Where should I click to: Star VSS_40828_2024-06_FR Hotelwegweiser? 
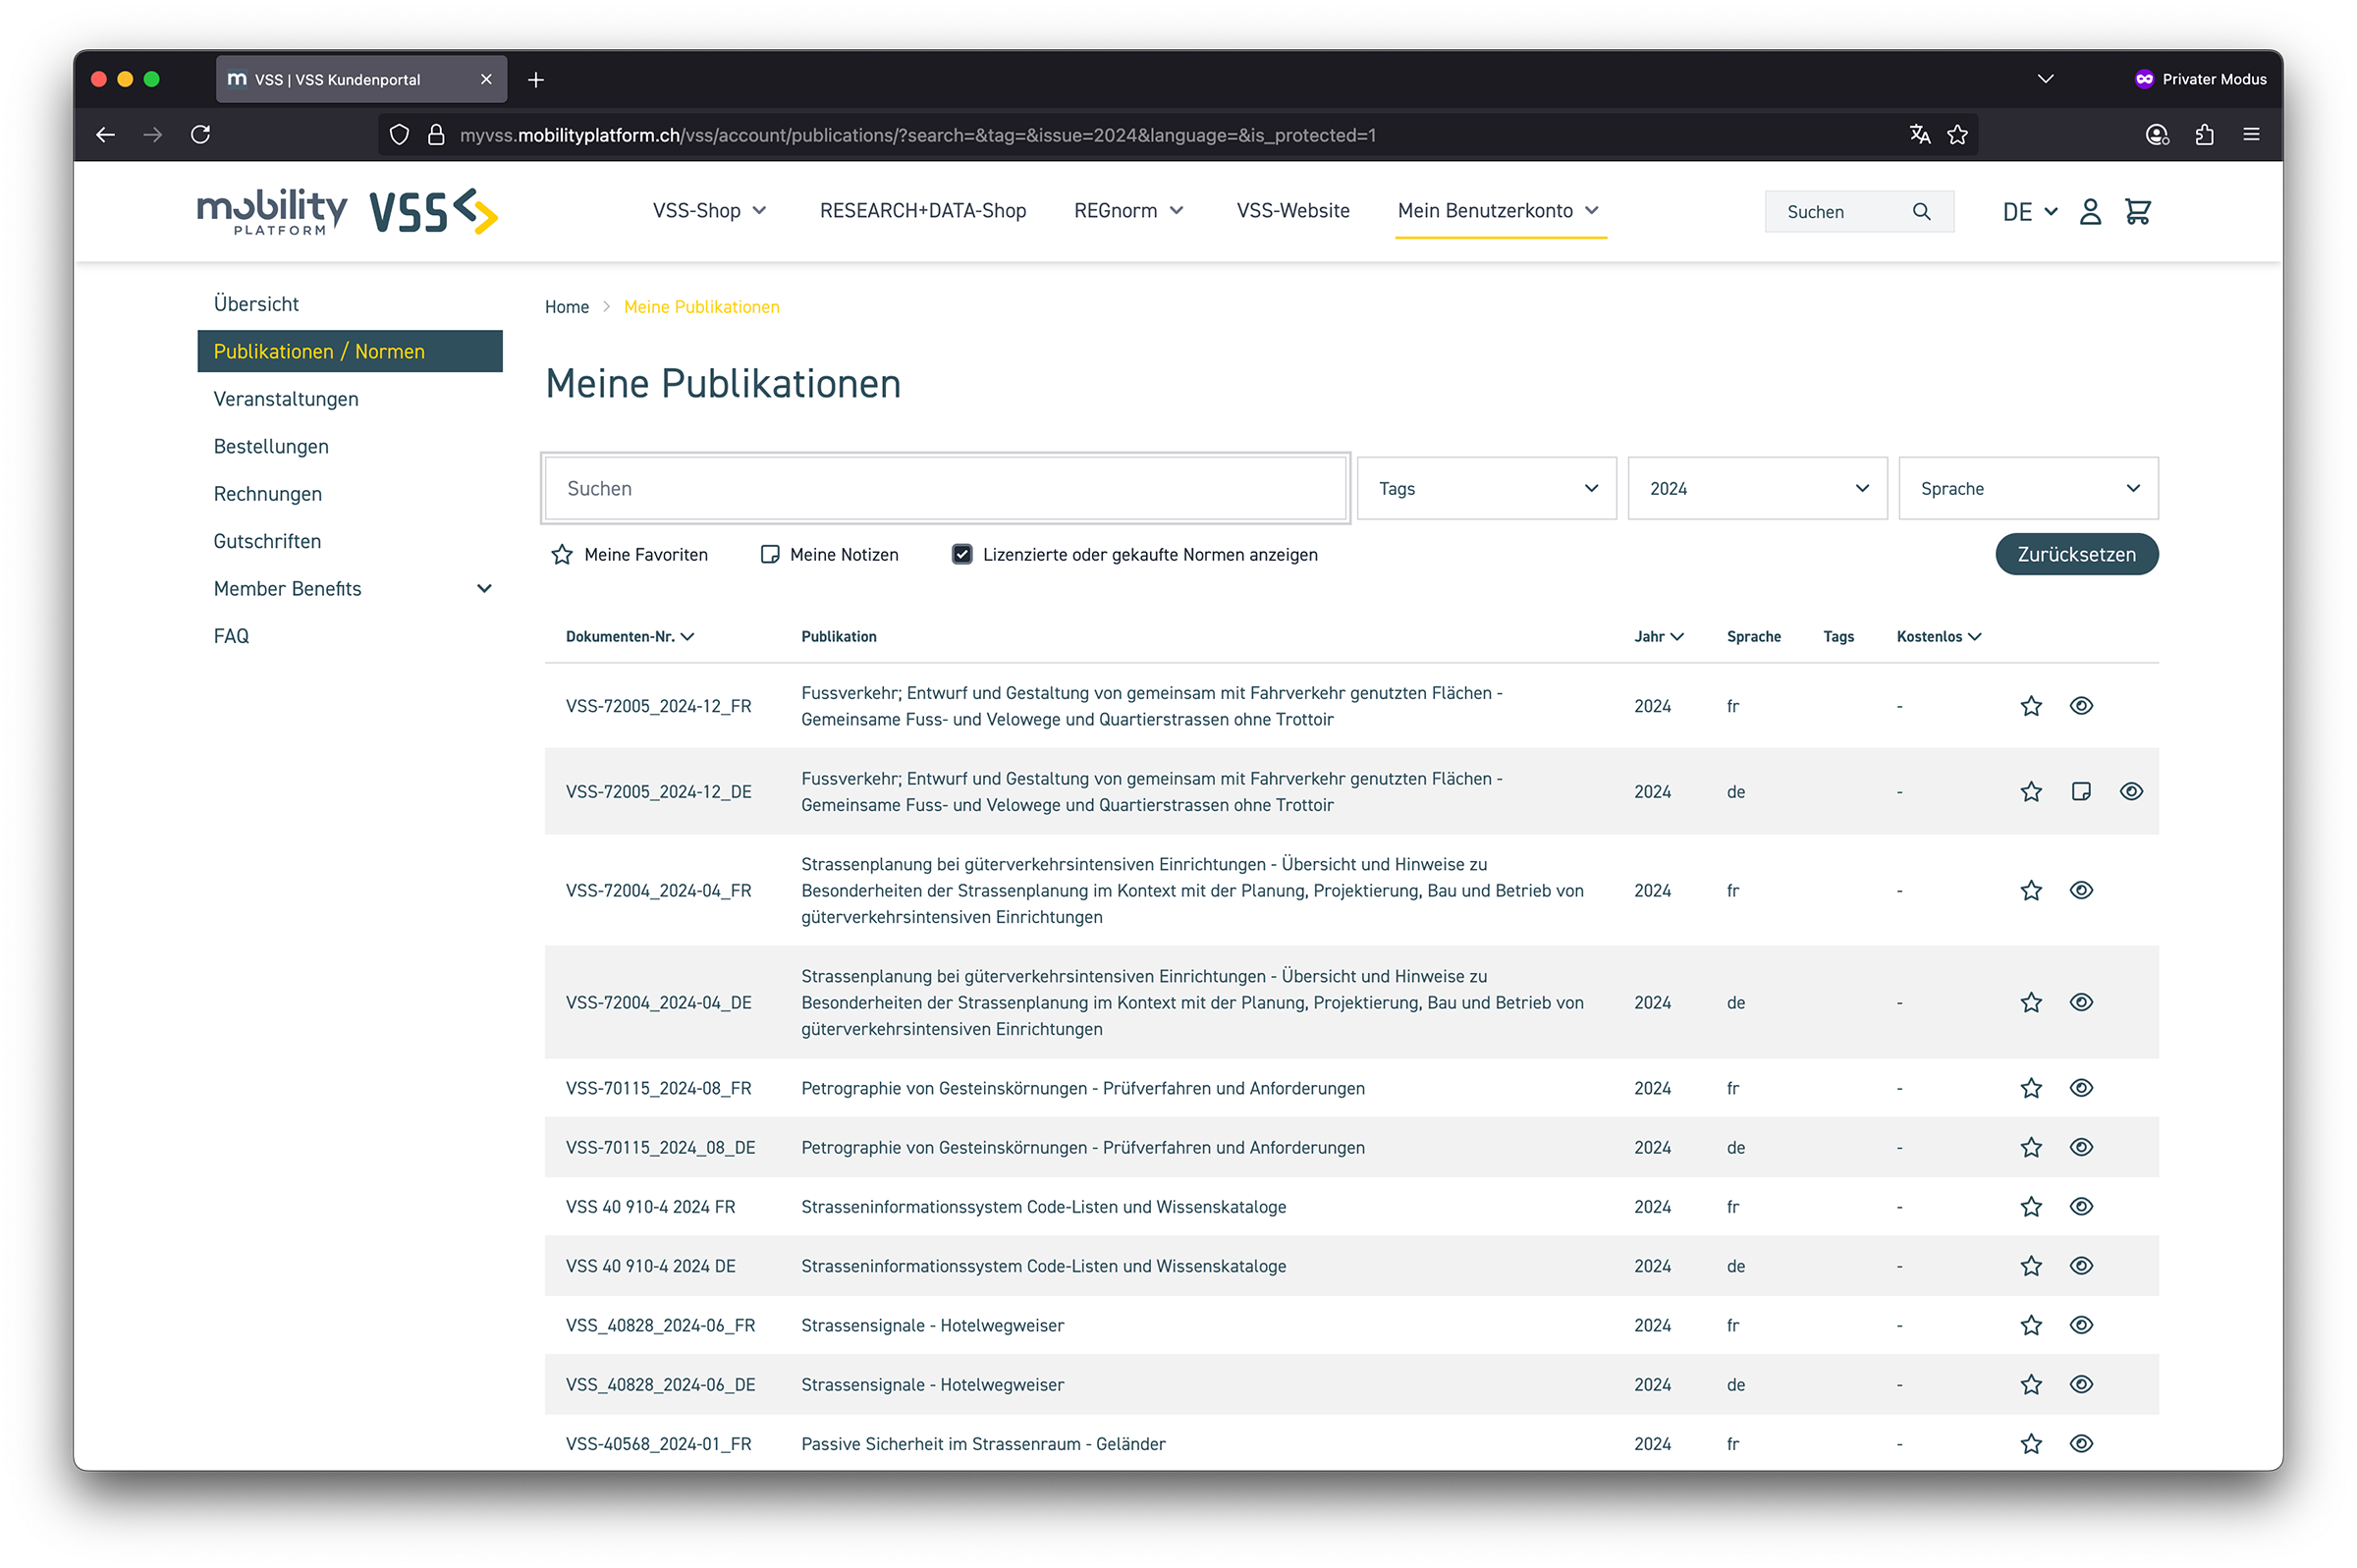pyautogui.click(x=2030, y=1325)
